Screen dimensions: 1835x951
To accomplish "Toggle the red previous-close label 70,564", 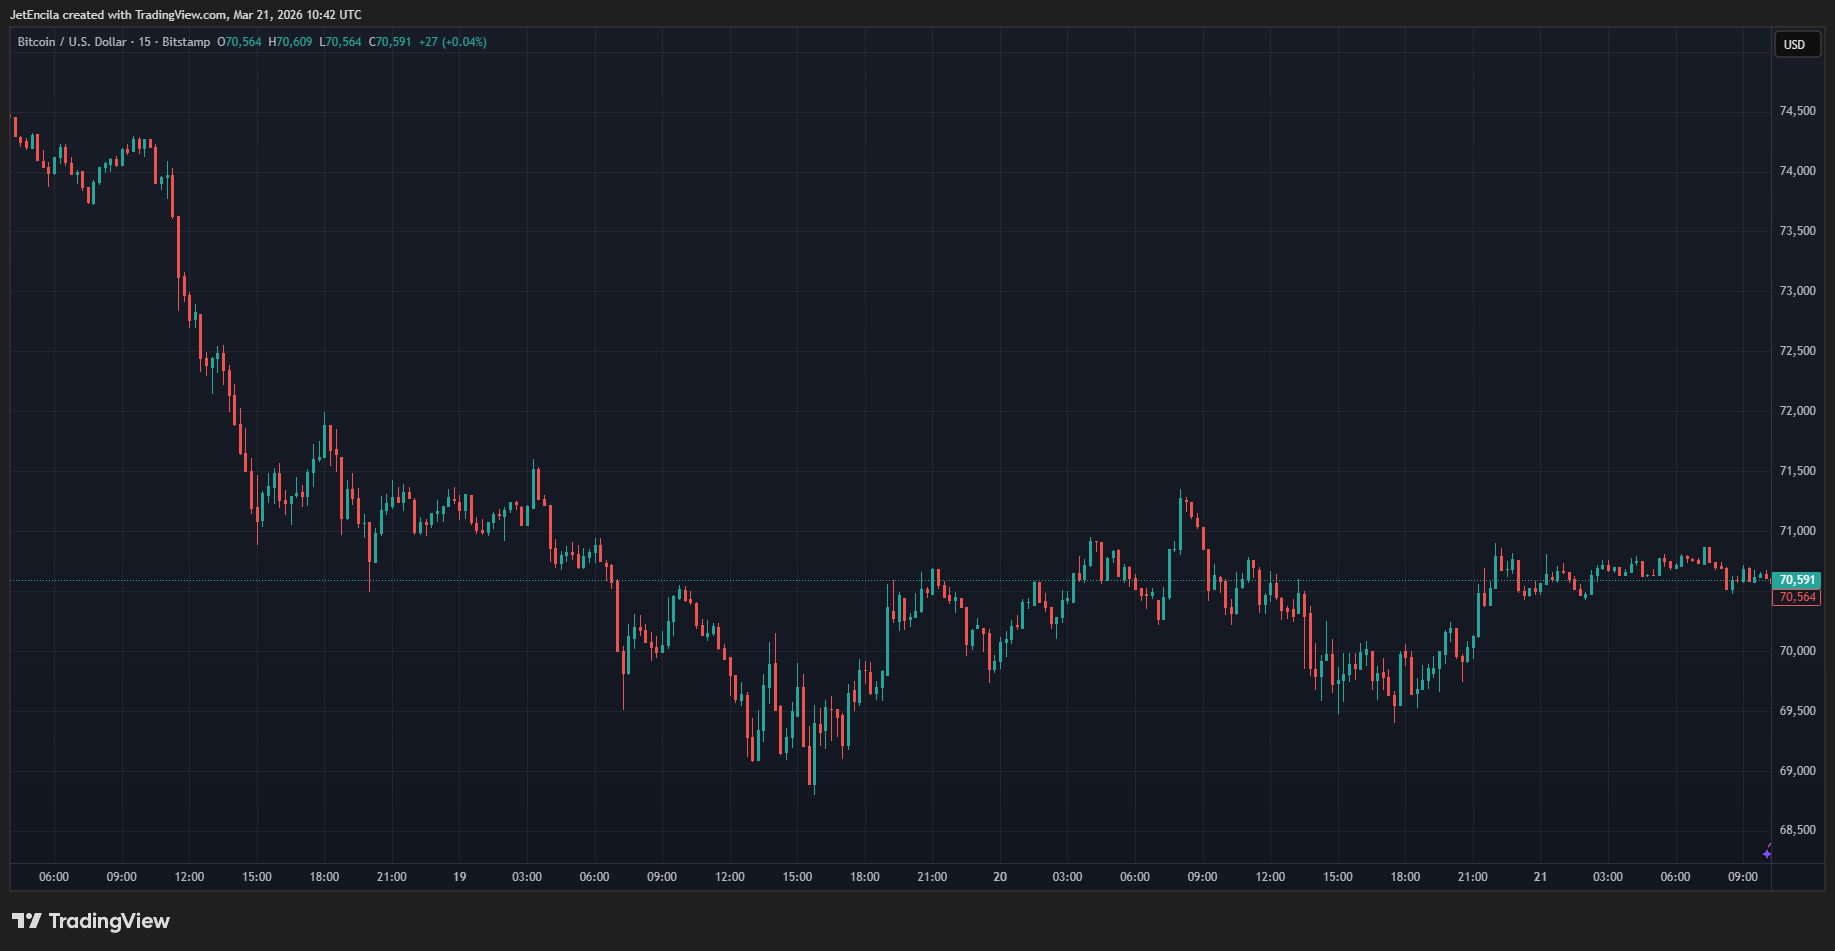I will (1795, 597).
